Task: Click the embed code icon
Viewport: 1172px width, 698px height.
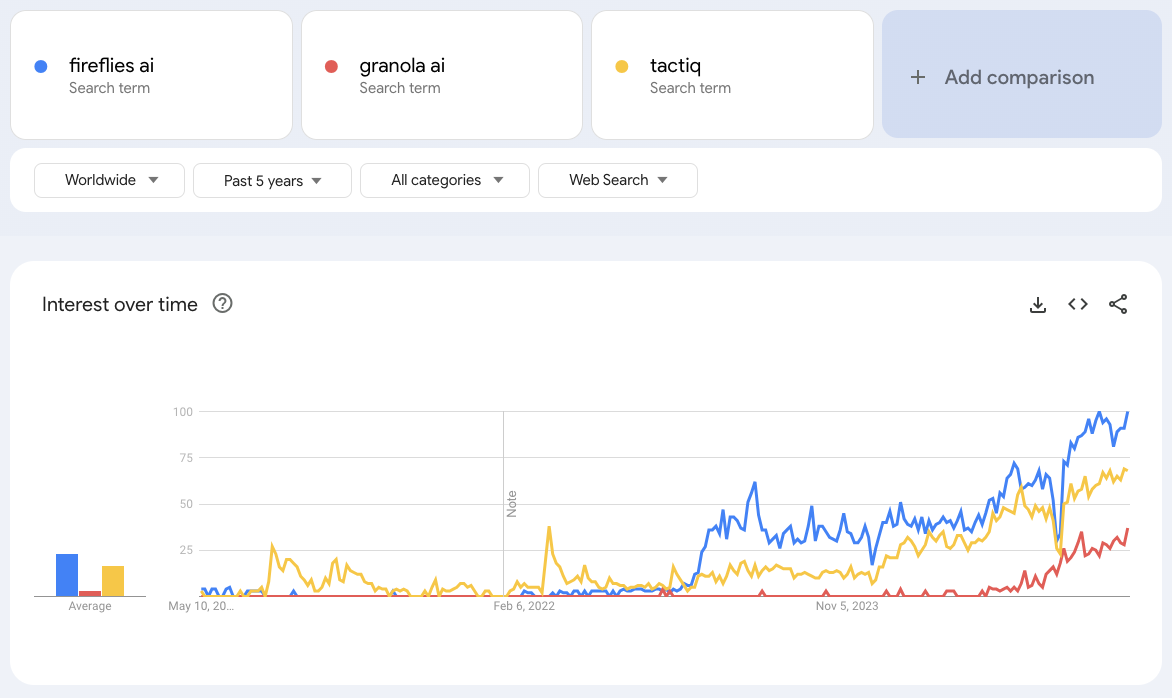Action: pos(1078,305)
